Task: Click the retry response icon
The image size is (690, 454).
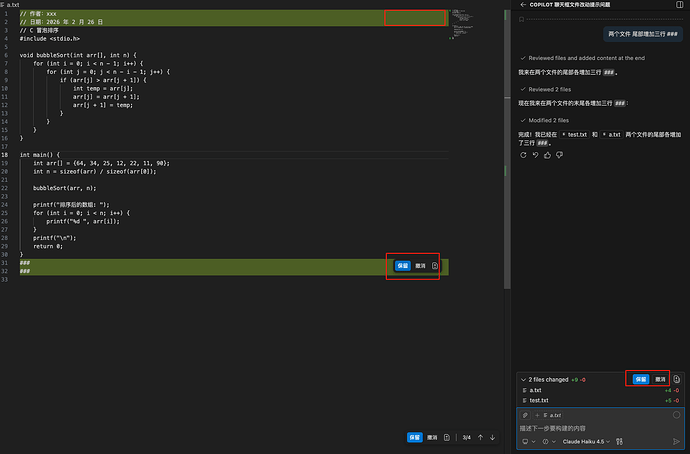Action: (523, 154)
